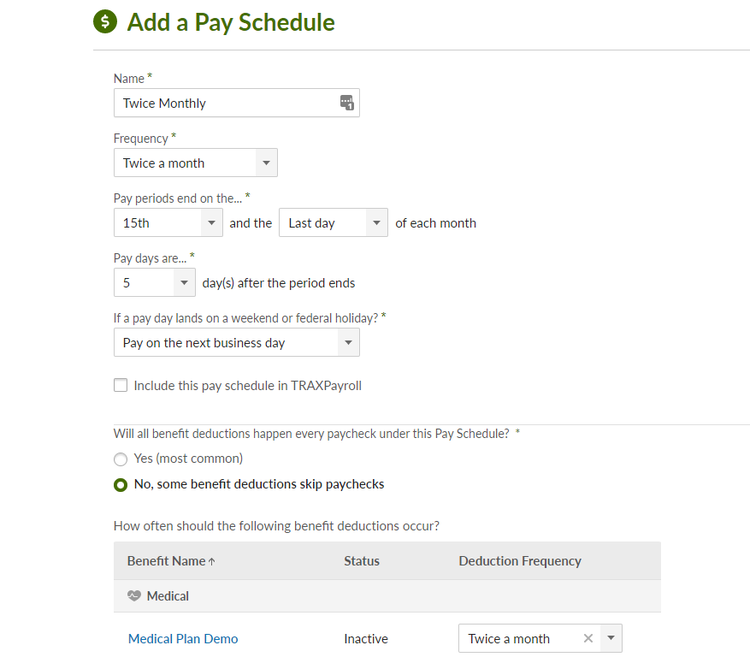Screen dimensions: 750x663
Task: Open the Medical Plan Demo link
Action: tap(183, 639)
